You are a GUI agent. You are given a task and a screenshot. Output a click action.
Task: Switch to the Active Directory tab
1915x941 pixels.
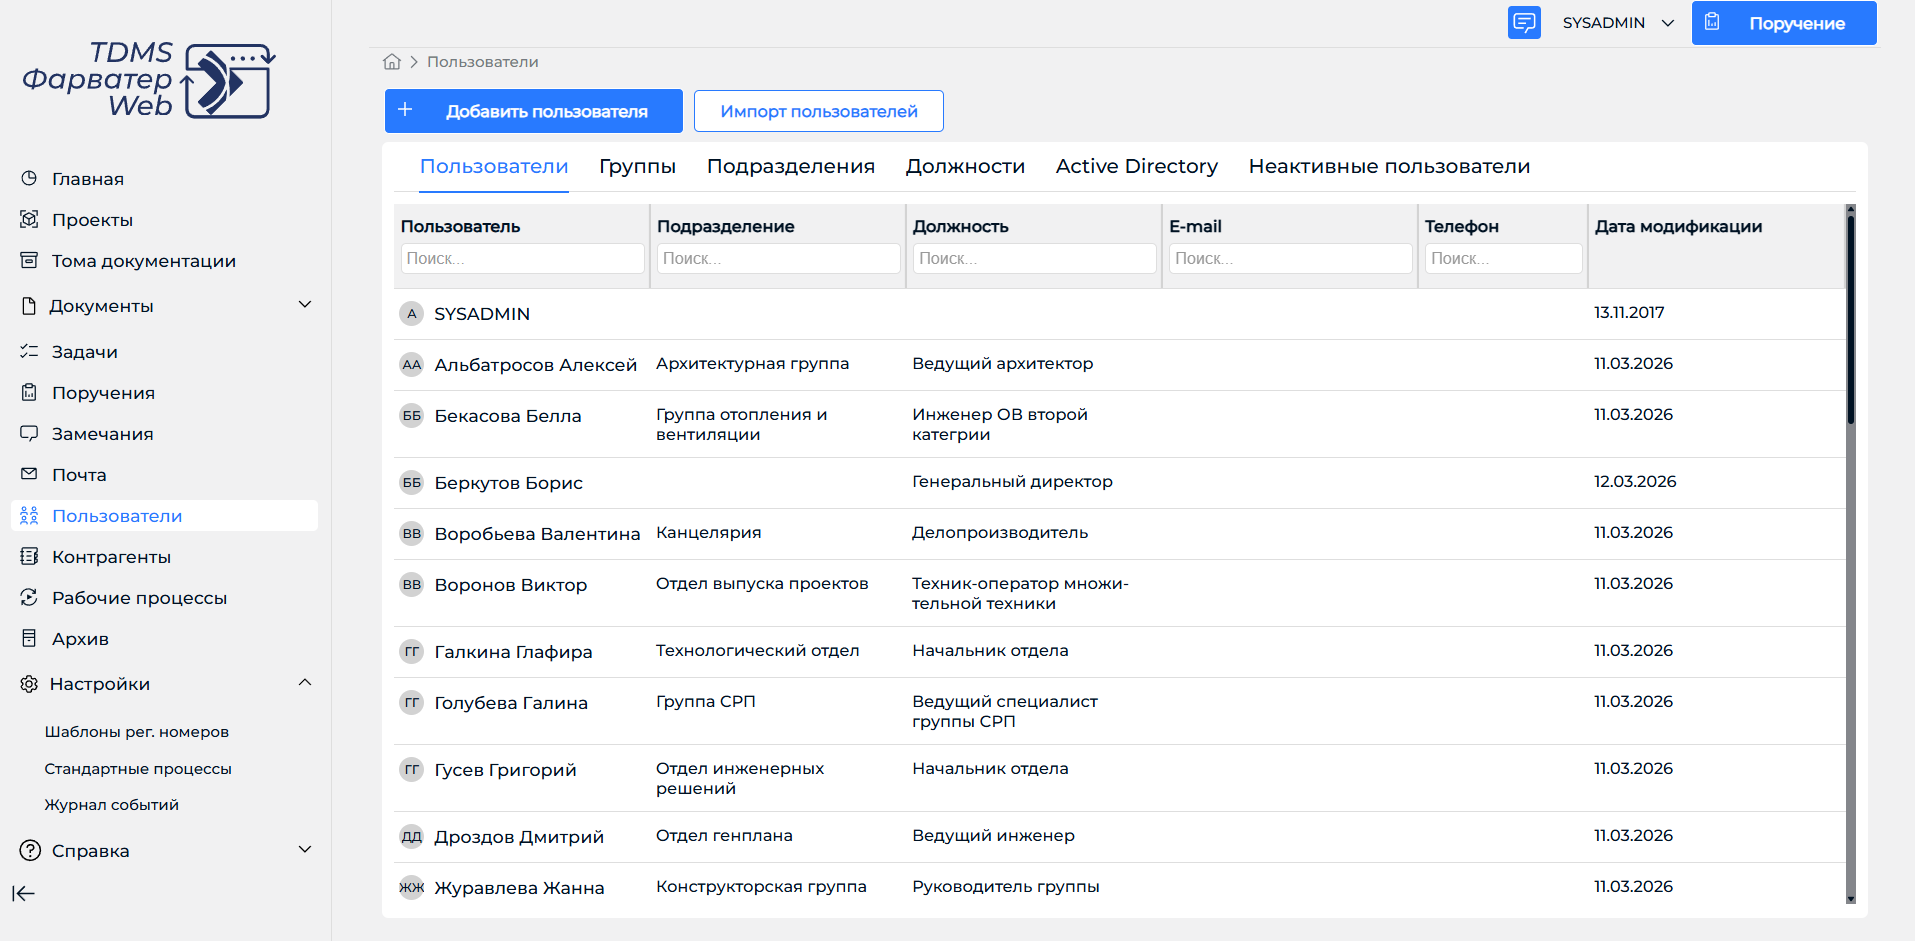tap(1136, 167)
